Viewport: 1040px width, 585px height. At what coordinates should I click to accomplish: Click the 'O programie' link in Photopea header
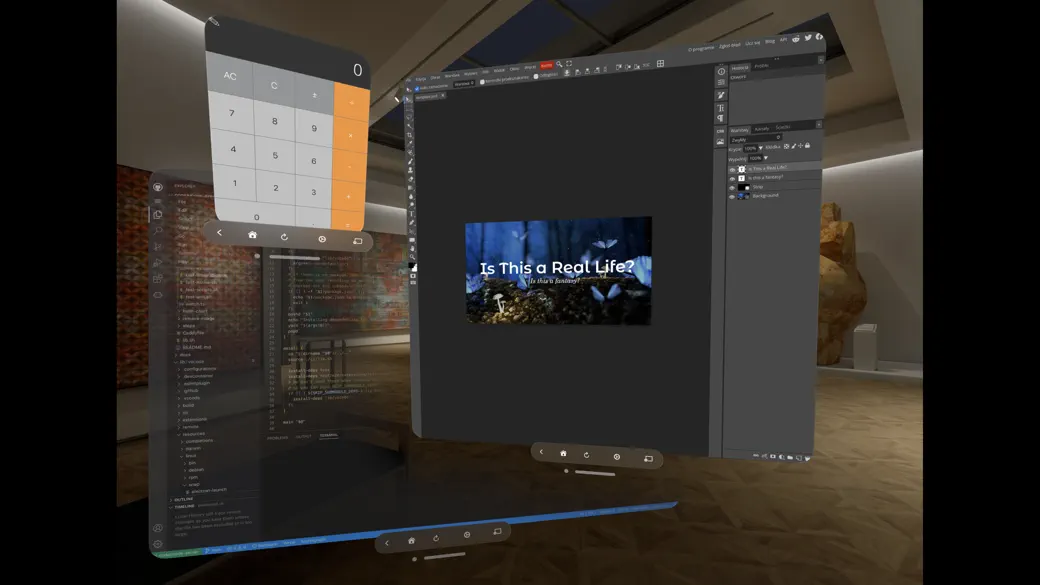(x=700, y=48)
